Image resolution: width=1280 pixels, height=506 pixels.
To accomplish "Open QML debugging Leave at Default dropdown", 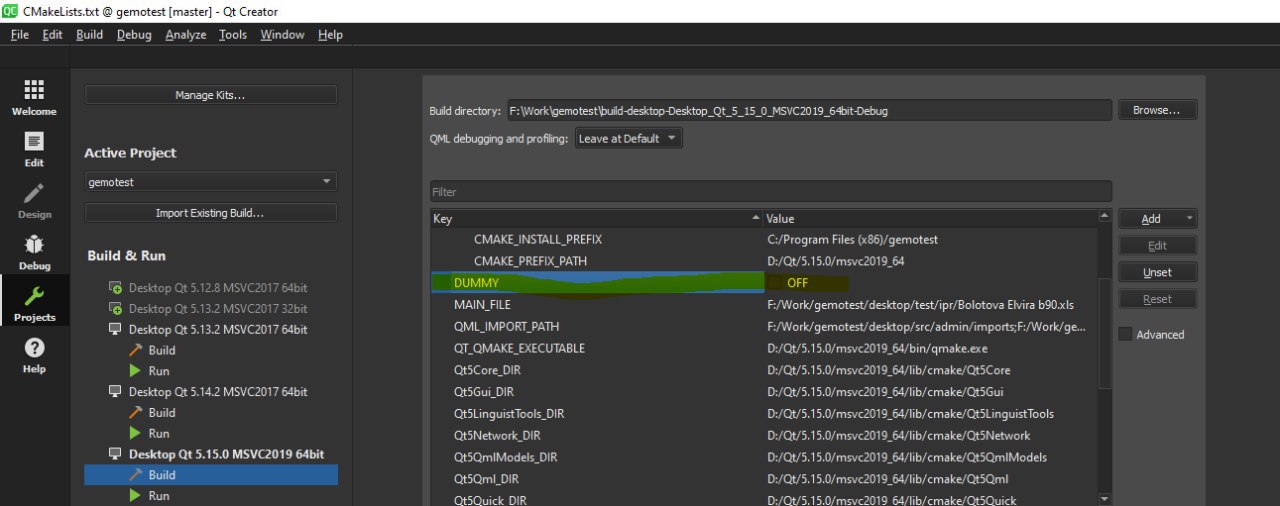I will (x=629, y=138).
